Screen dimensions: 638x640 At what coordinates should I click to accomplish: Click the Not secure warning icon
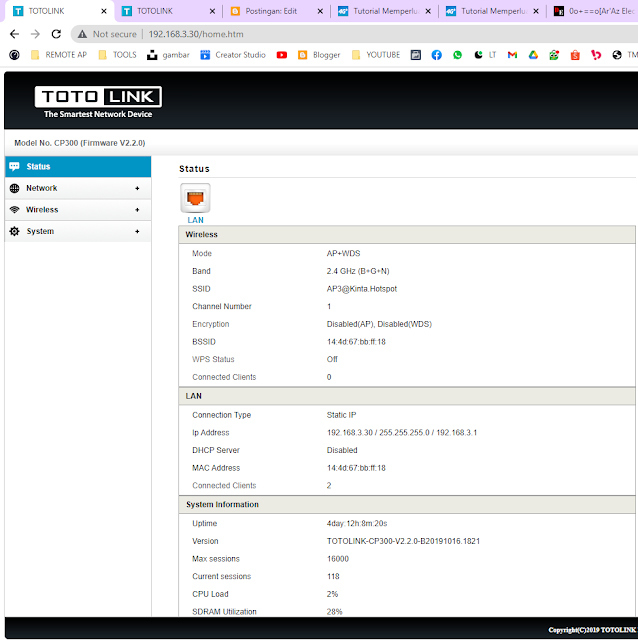82,34
